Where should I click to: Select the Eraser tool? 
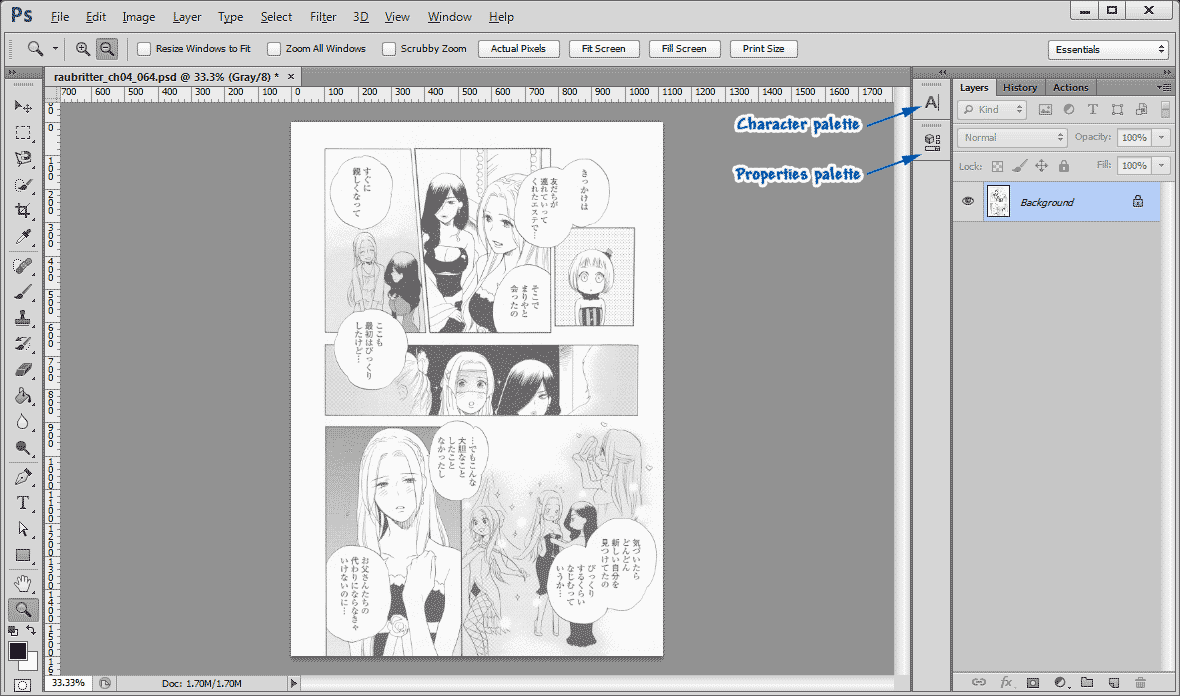23,369
